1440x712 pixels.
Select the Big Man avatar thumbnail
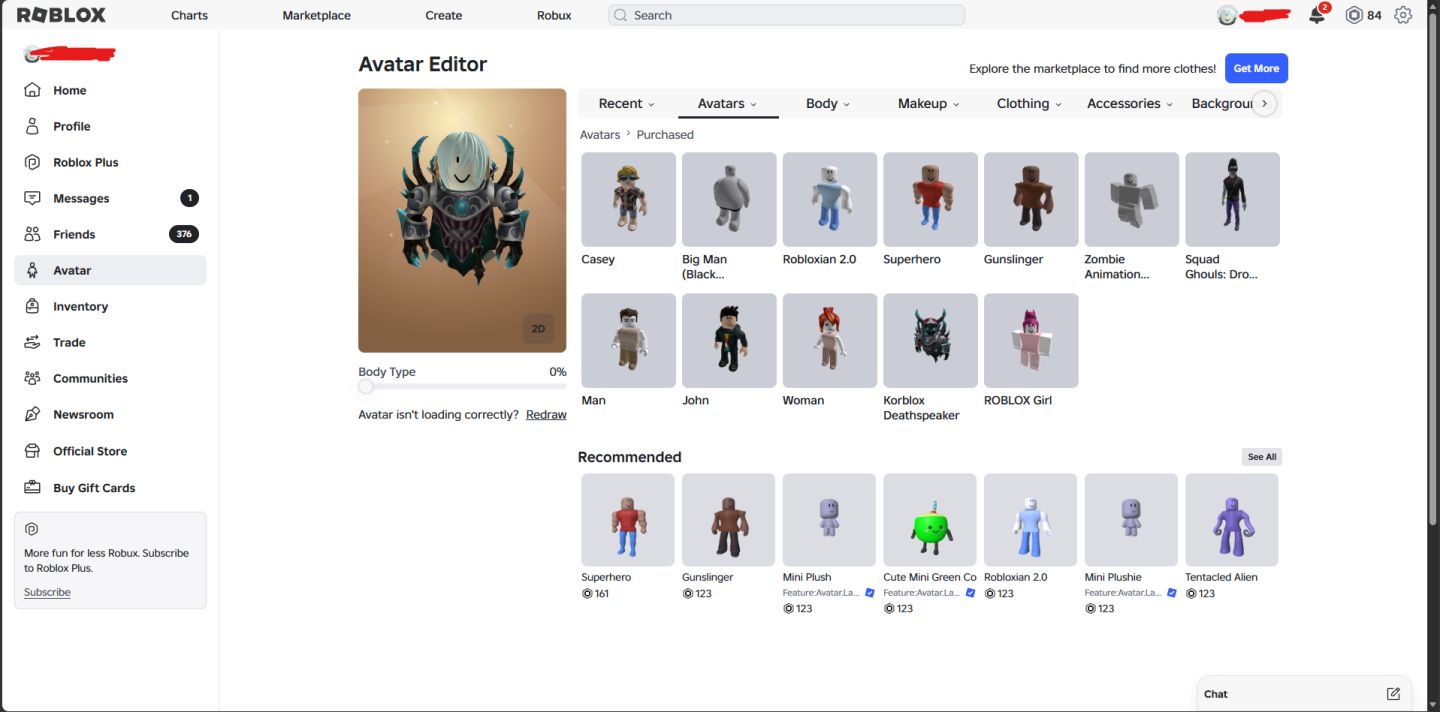729,199
